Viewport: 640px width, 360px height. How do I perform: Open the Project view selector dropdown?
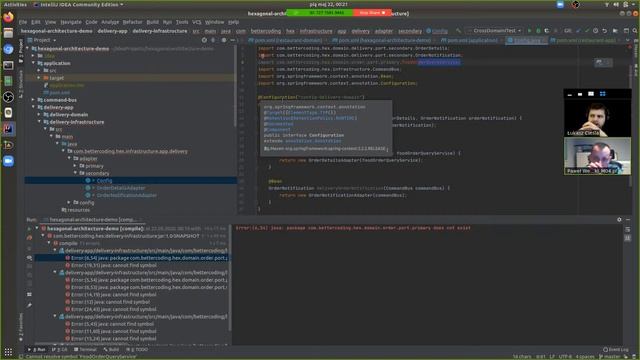[42, 40]
